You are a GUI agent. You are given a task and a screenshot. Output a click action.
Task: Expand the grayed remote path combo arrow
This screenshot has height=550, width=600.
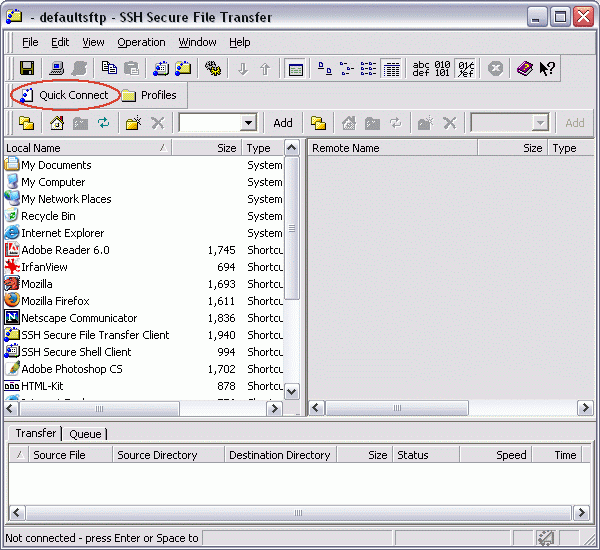(x=540, y=123)
